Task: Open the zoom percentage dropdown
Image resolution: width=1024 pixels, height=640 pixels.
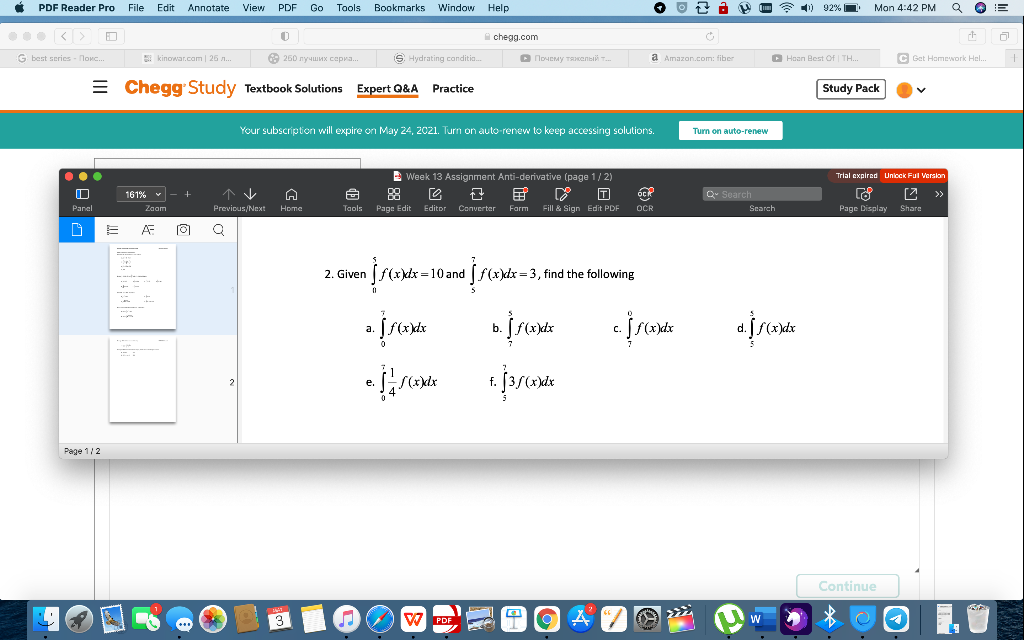Action: click(x=141, y=194)
